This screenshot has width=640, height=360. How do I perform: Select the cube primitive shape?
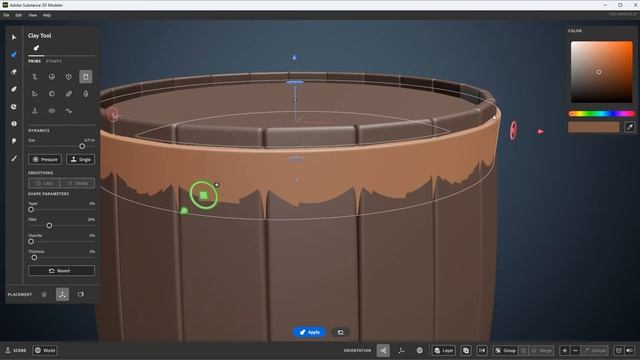[69, 76]
